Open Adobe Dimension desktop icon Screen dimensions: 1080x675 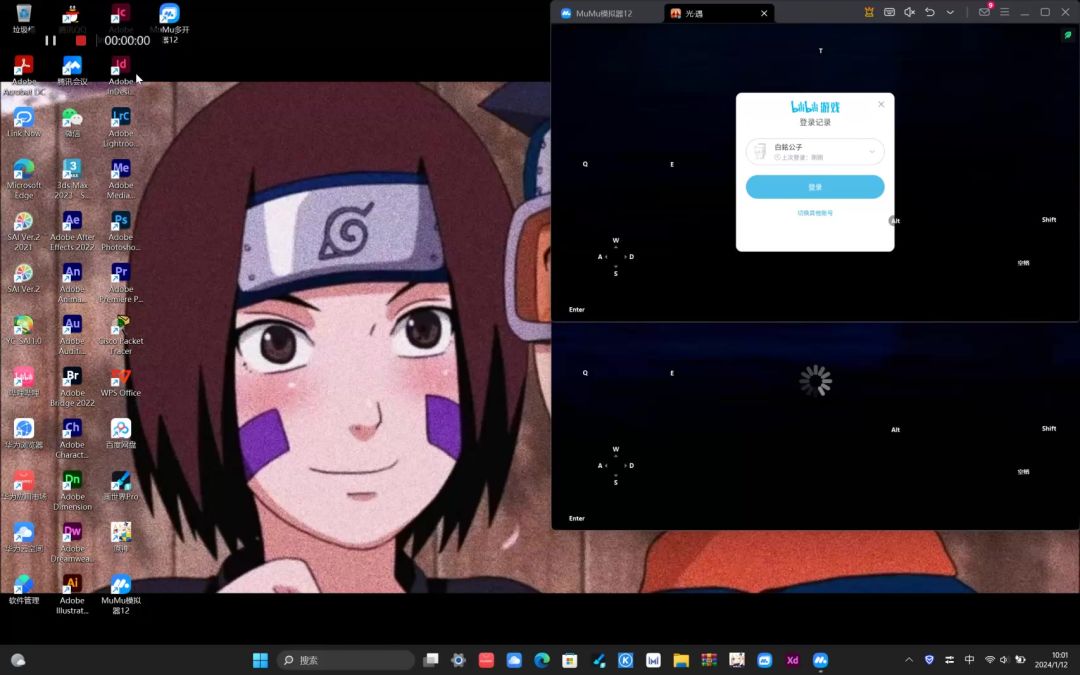click(x=72, y=490)
